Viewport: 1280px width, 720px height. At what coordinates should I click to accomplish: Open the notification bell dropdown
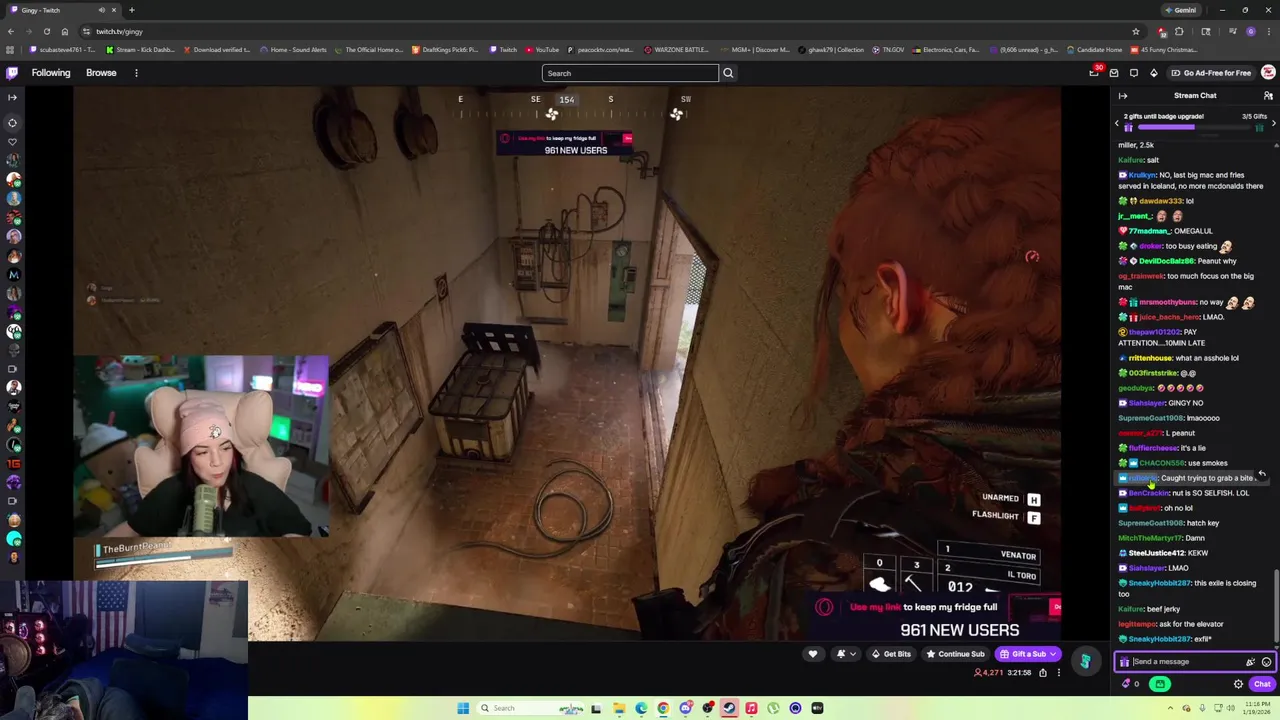(x=846, y=654)
